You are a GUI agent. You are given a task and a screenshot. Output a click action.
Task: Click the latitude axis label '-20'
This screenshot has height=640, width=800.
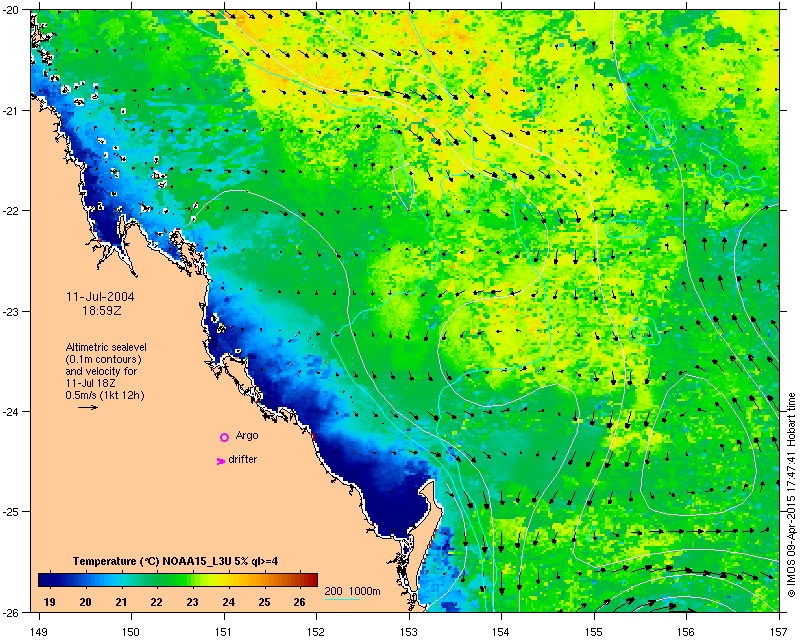pos(11,10)
